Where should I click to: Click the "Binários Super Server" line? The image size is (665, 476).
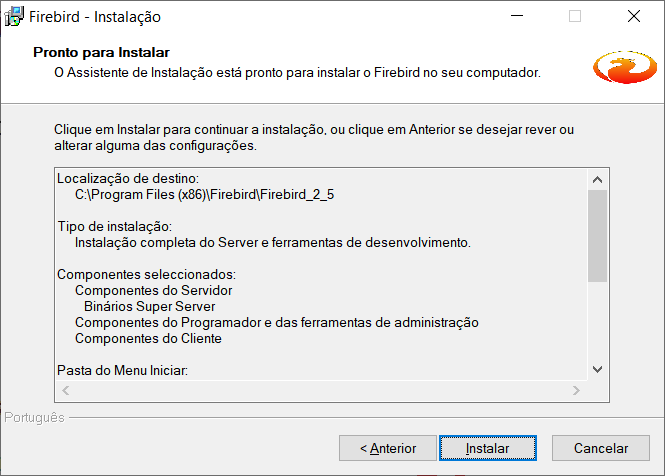click(149, 306)
